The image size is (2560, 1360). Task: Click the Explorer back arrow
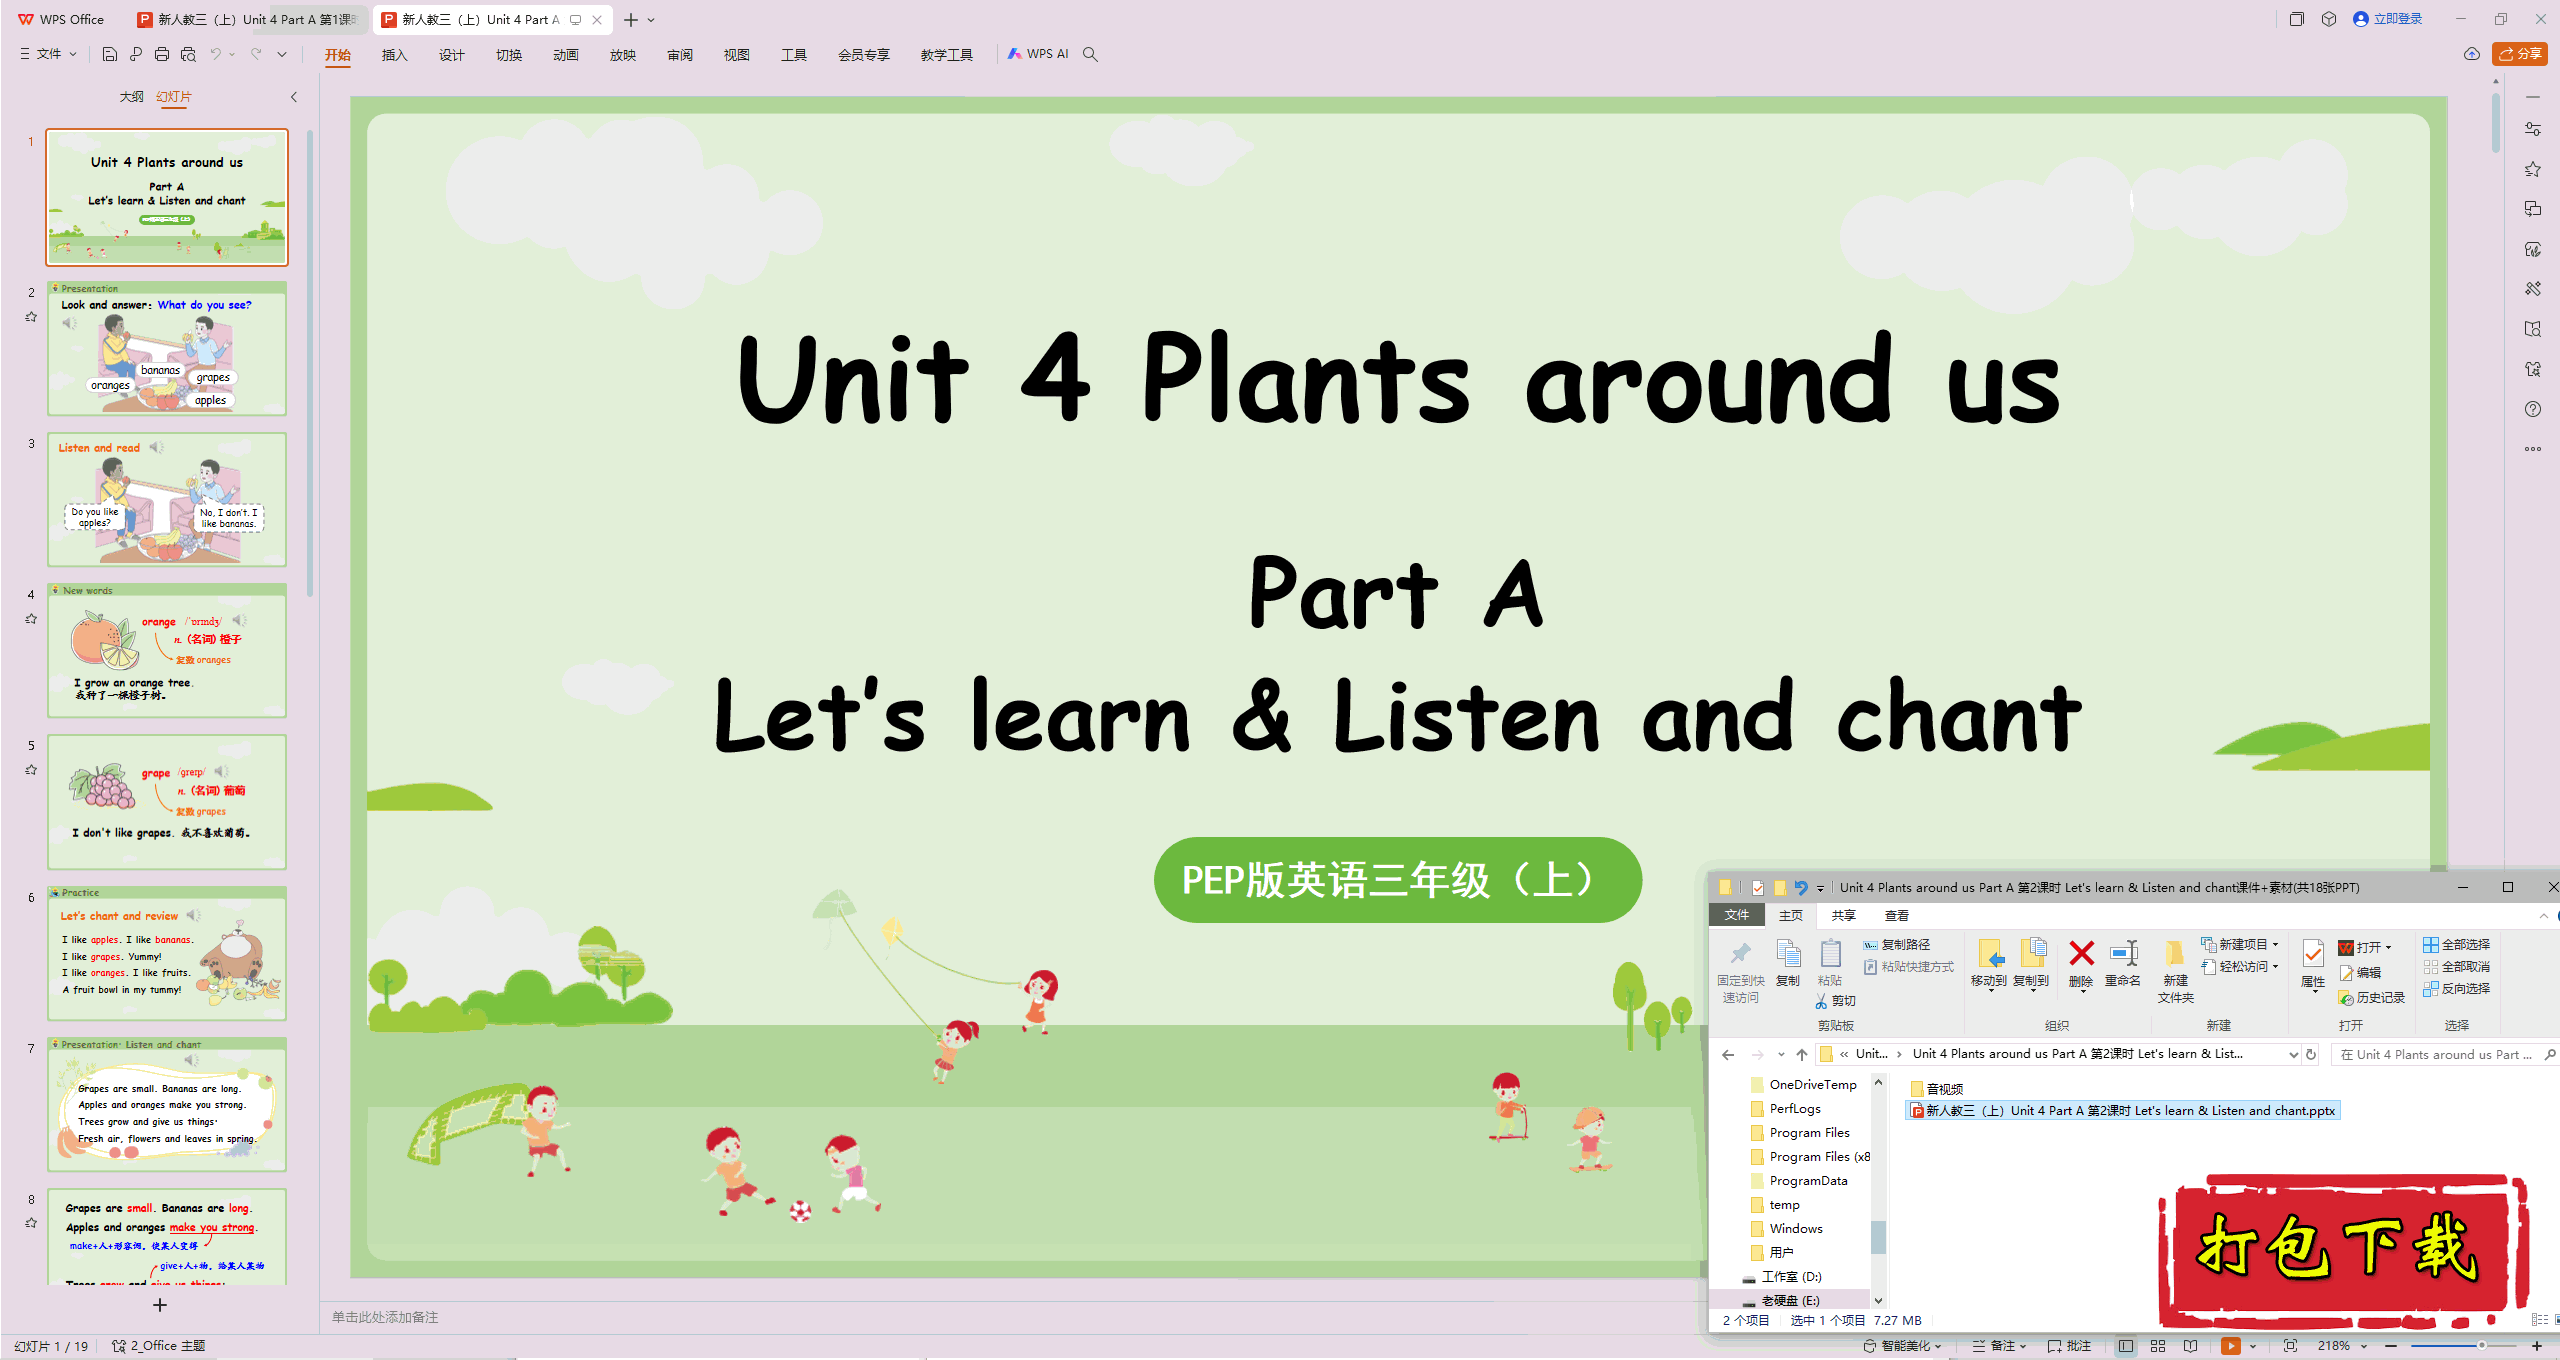click(1728, 1054)
